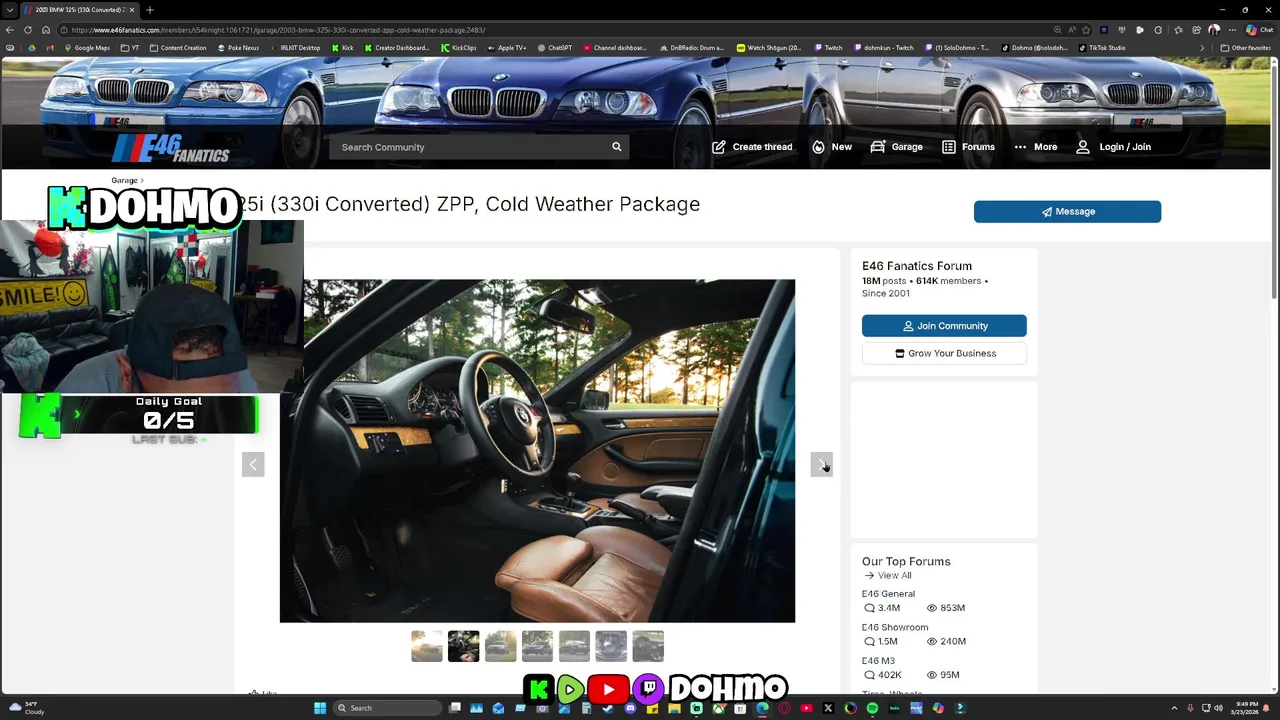Show hidden system tray icons chevron
Image resolution: width=1280 pixels, height=720 pixels.
(1174, 708)
